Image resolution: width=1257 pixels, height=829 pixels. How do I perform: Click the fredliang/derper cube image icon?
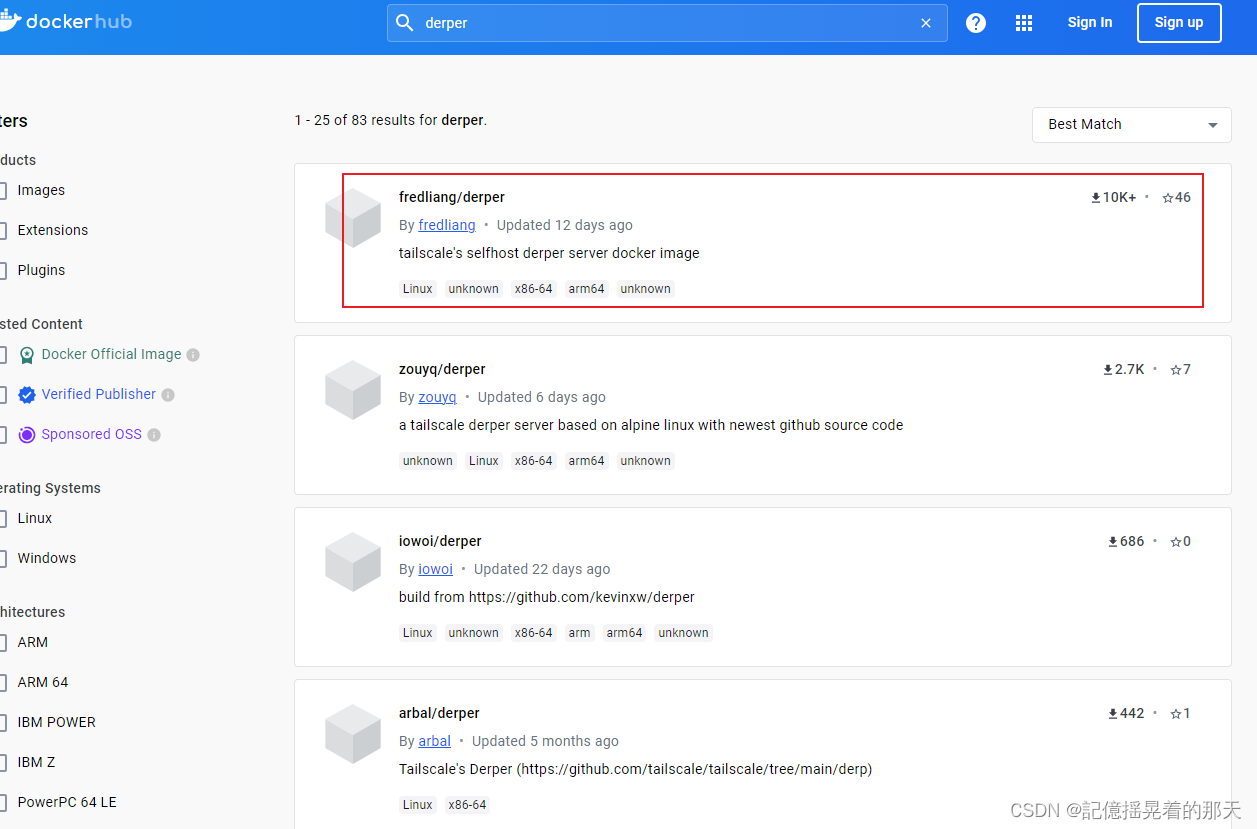coord(353,217)
